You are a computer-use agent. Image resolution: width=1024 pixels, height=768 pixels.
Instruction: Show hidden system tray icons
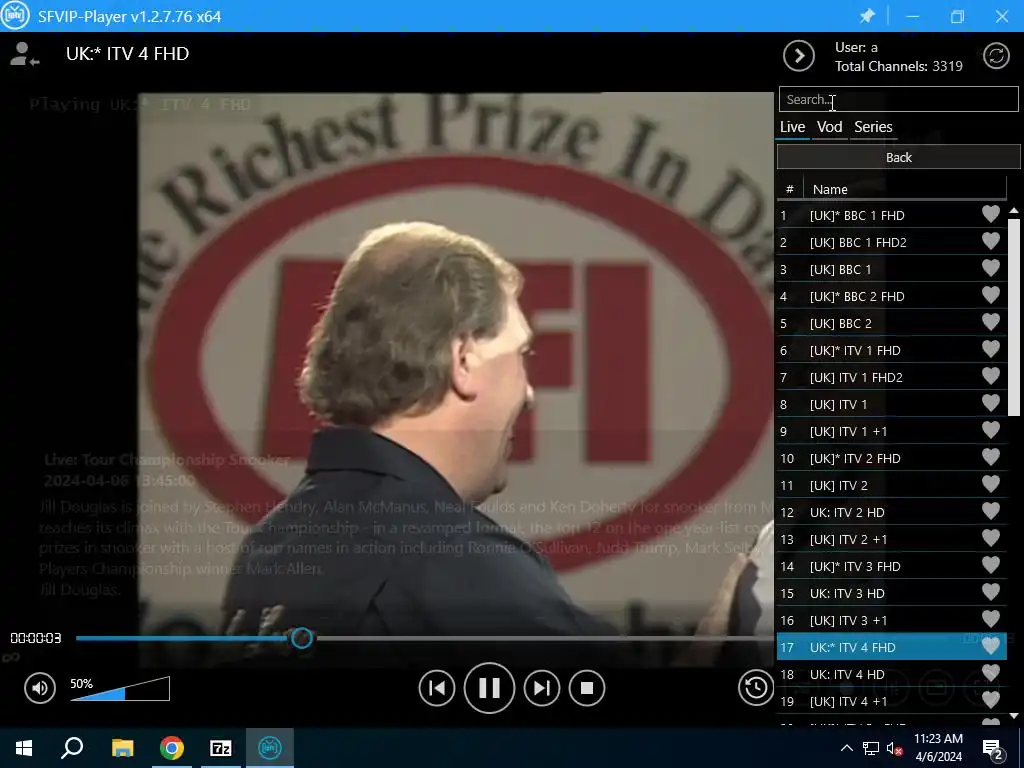(x=846, y=748)
